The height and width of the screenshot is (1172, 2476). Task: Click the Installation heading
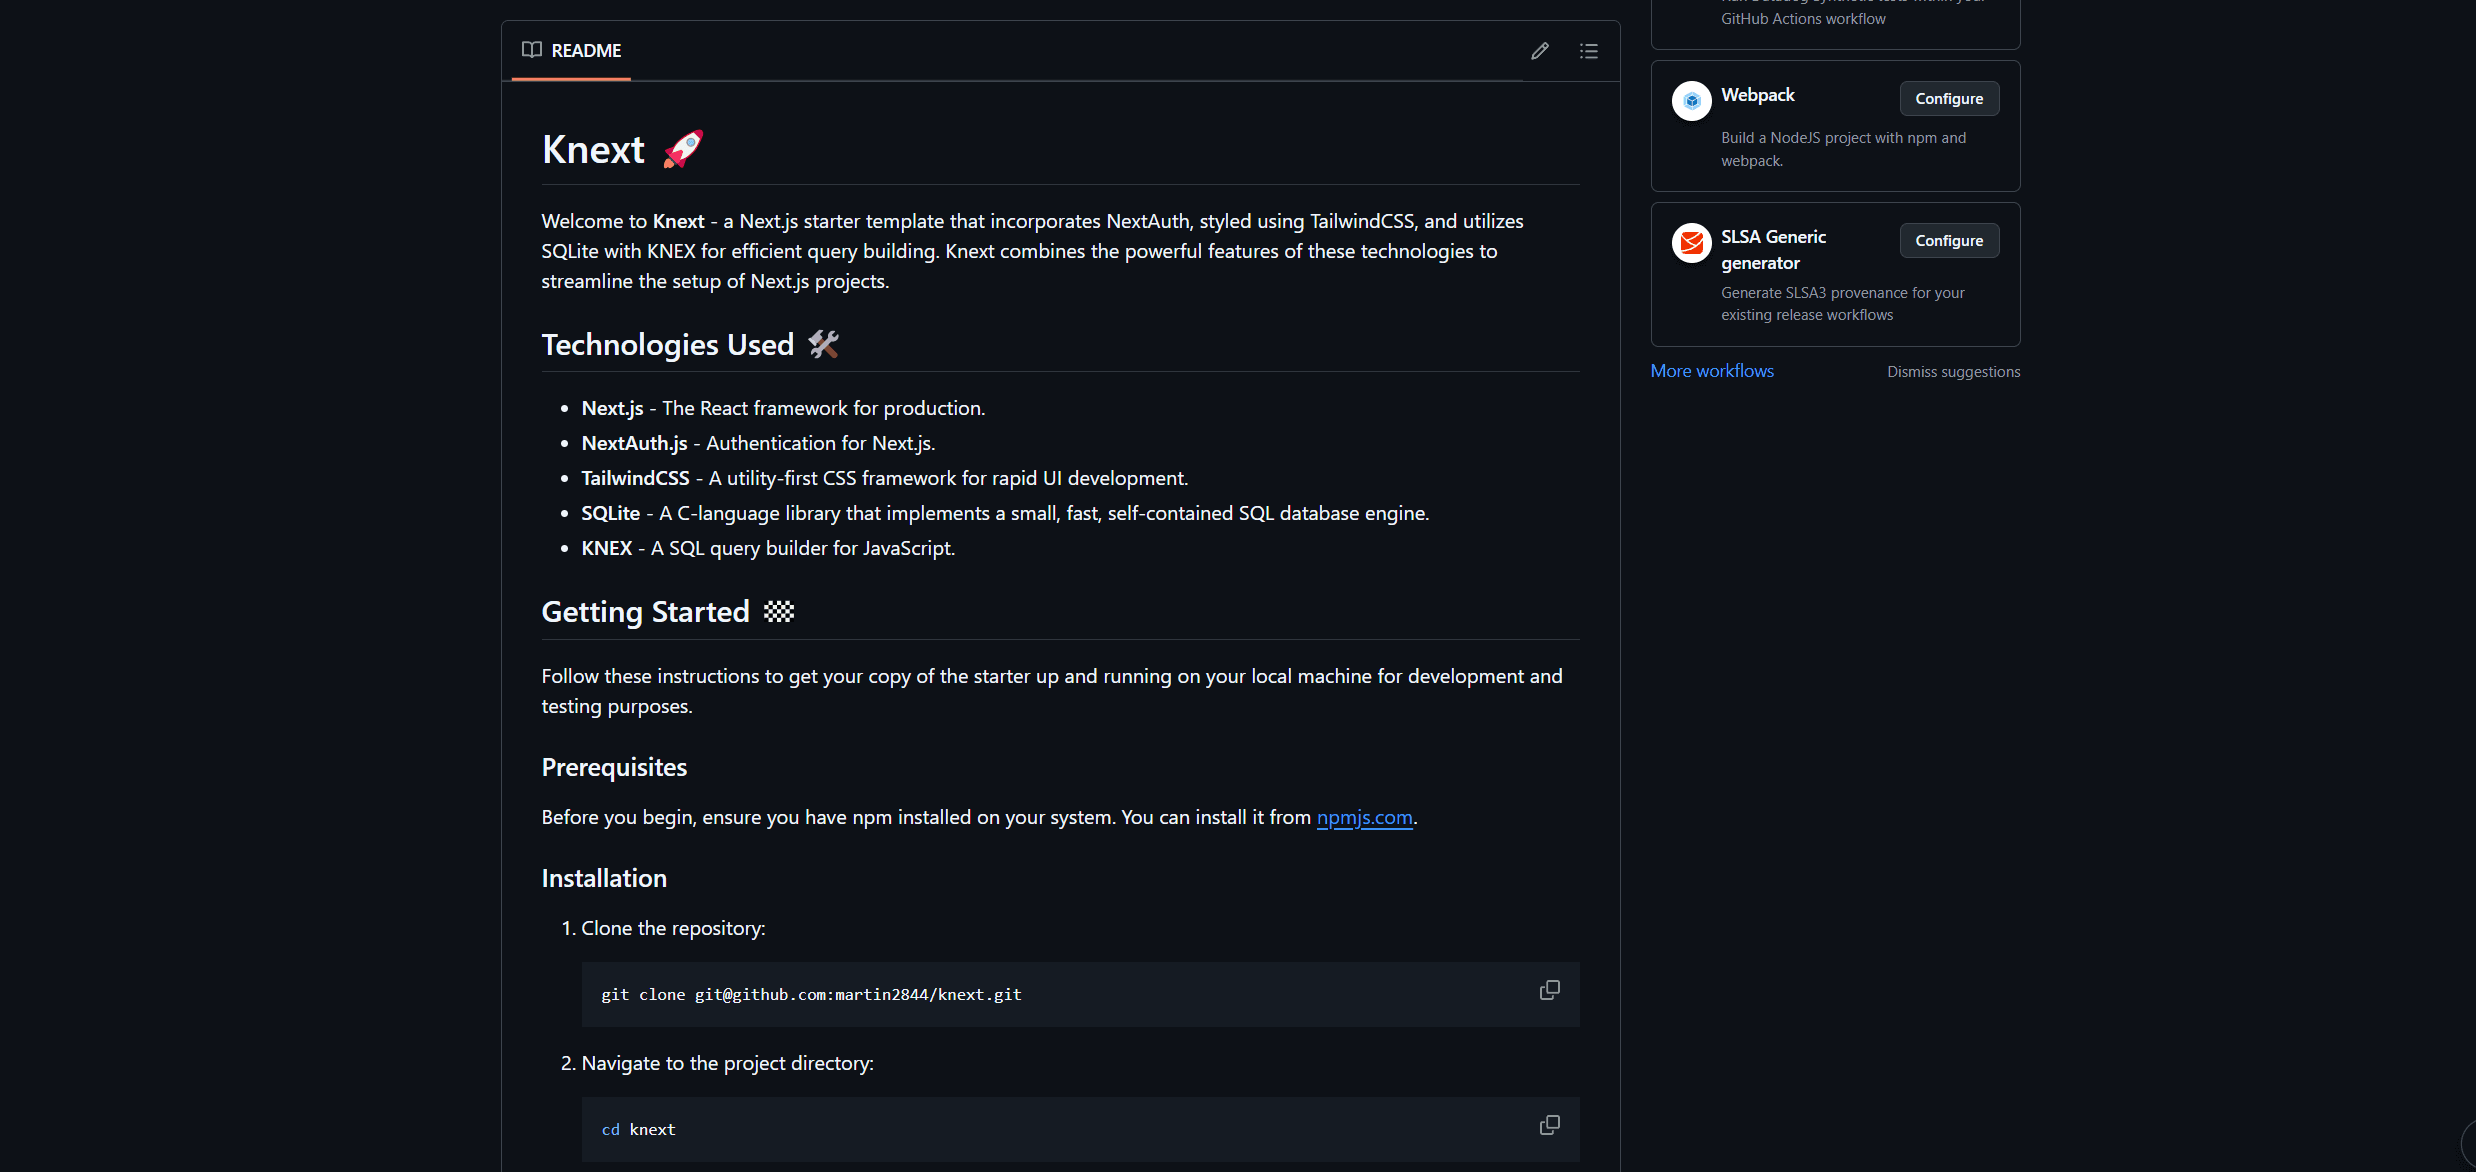pyautogui.click(x=604, y=878)
